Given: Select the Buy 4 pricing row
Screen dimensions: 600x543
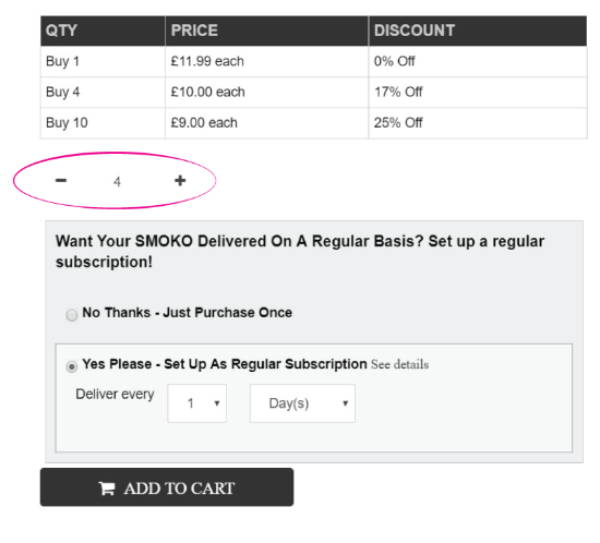Looking at the screenshot, I should tap(314, 92).
